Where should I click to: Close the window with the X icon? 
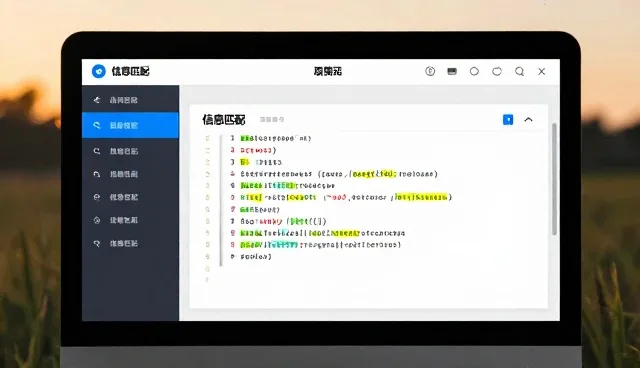coord(542,71)
